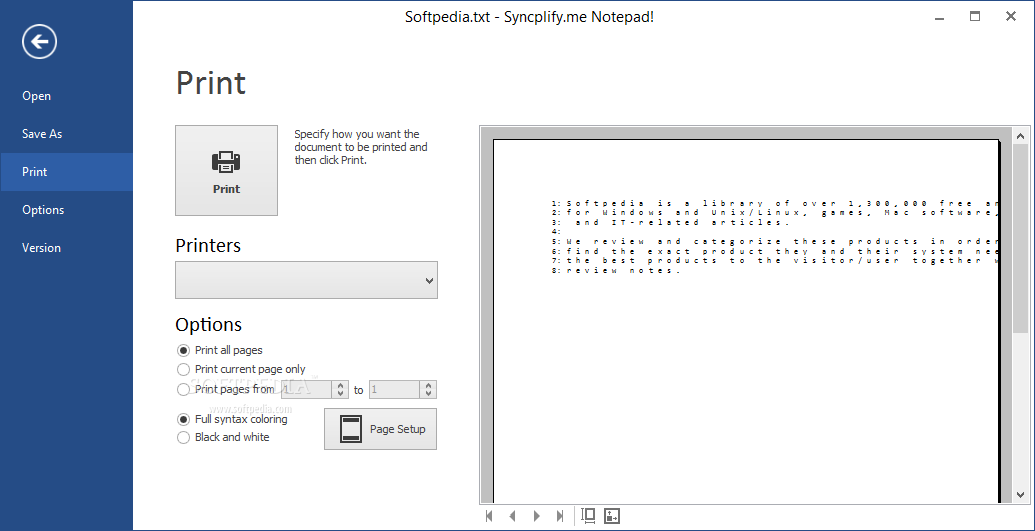The image size is (1035, 531).
Task: Click preview scrollbar up arrow
Action: tap(1020, 136)
